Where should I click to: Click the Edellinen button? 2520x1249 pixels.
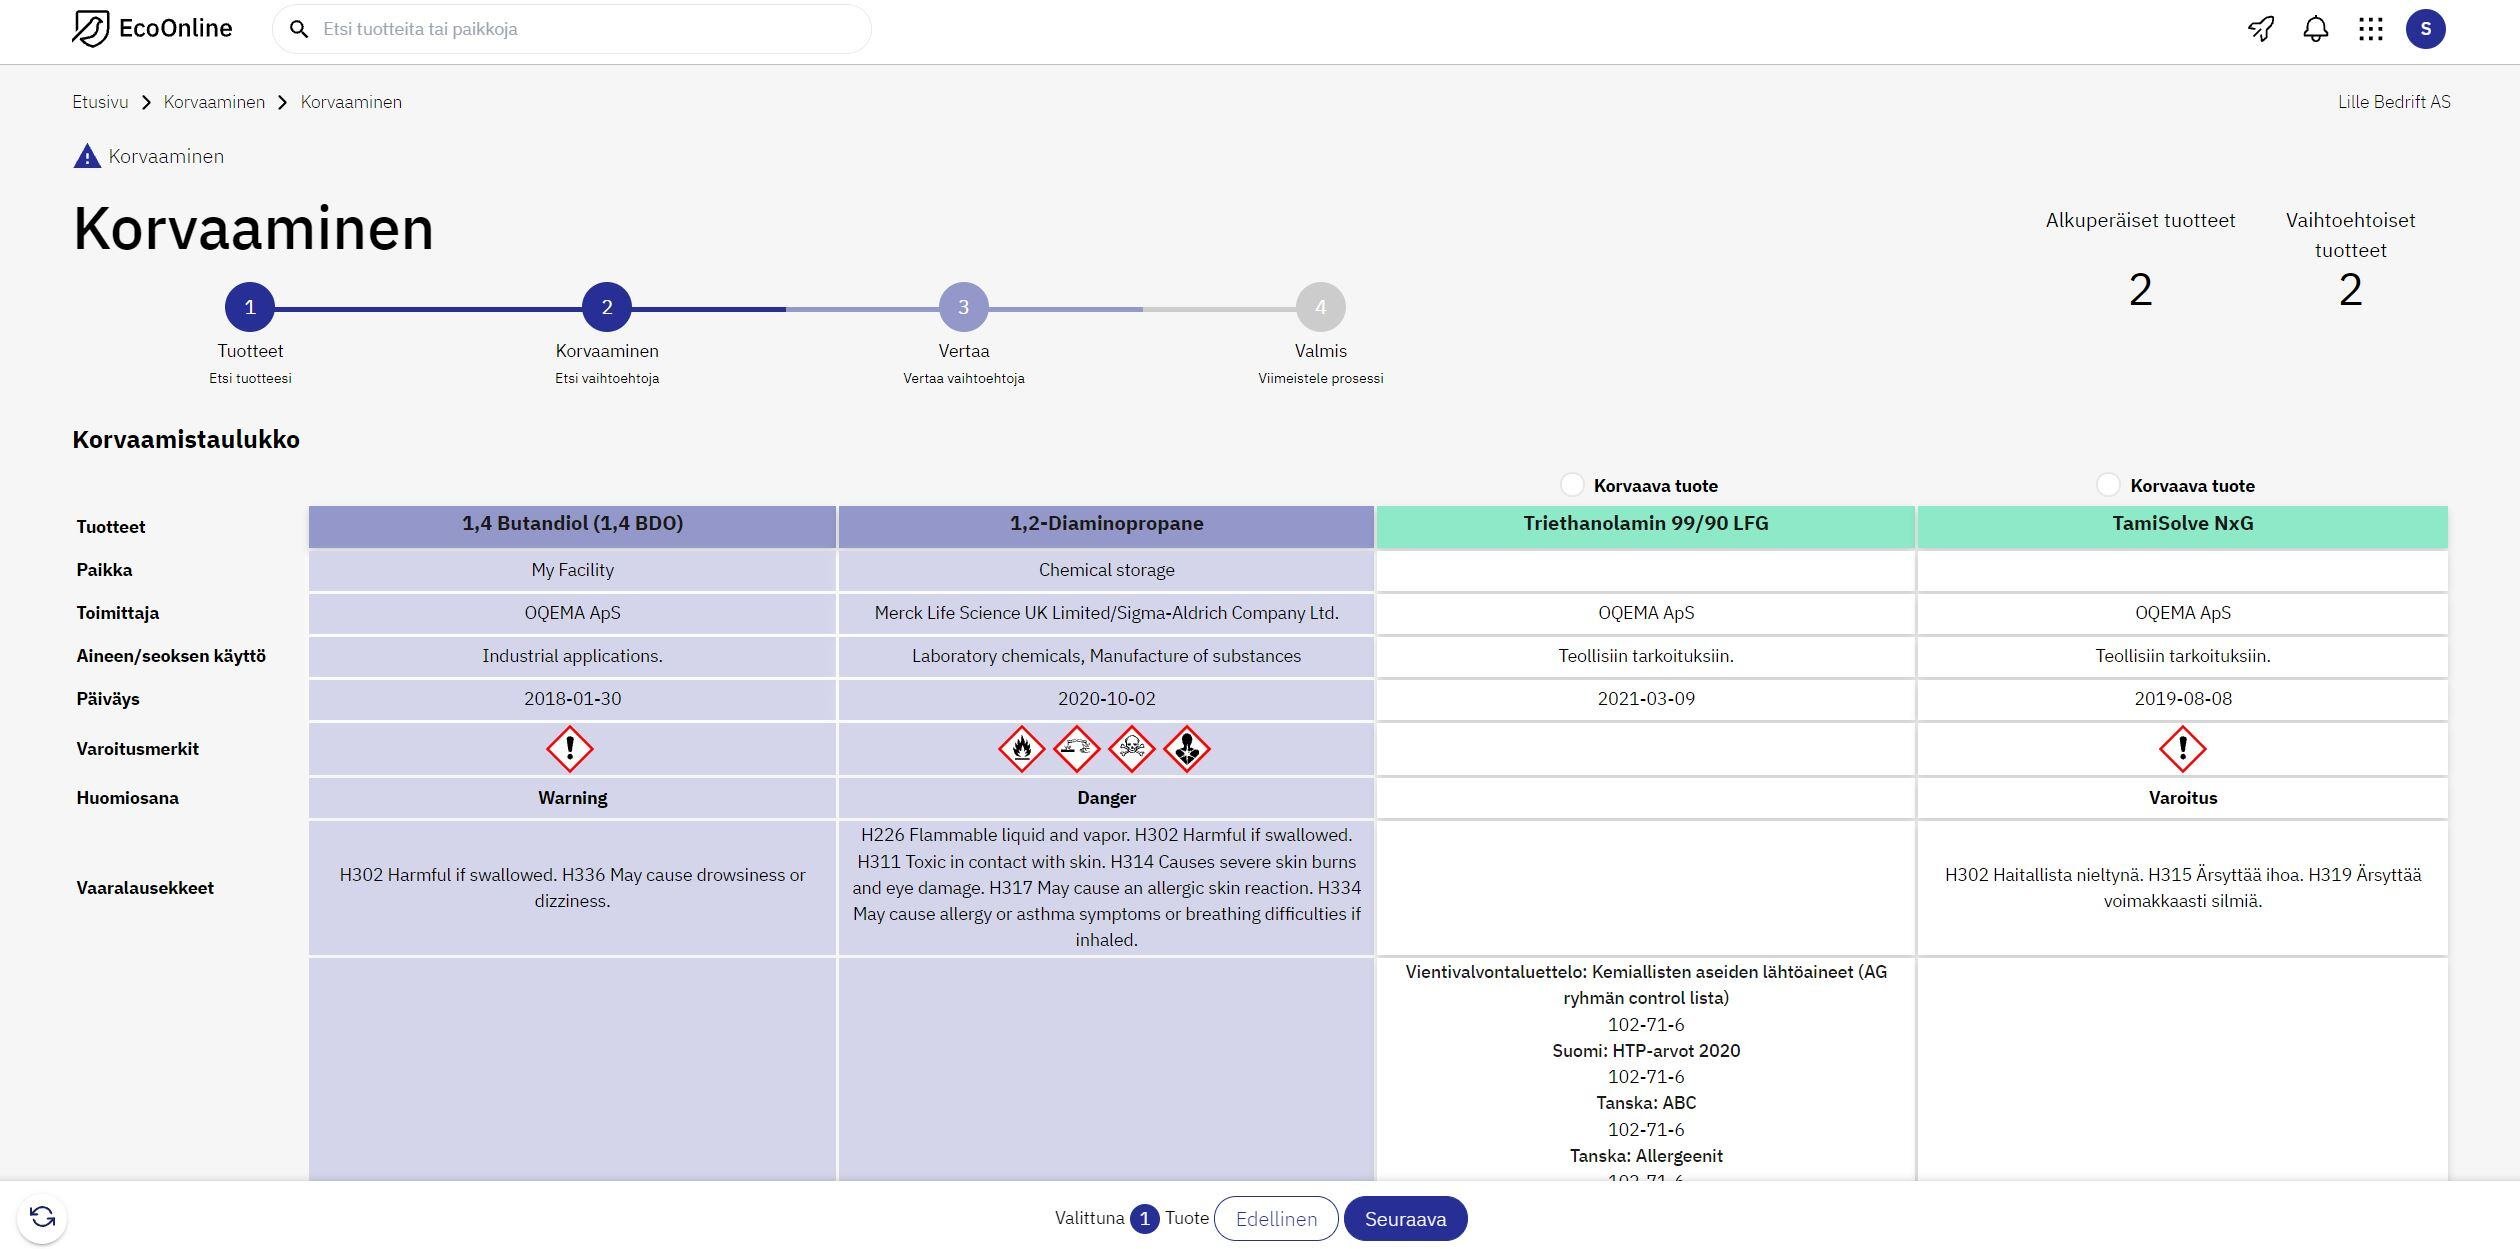pos(1276,1219)
